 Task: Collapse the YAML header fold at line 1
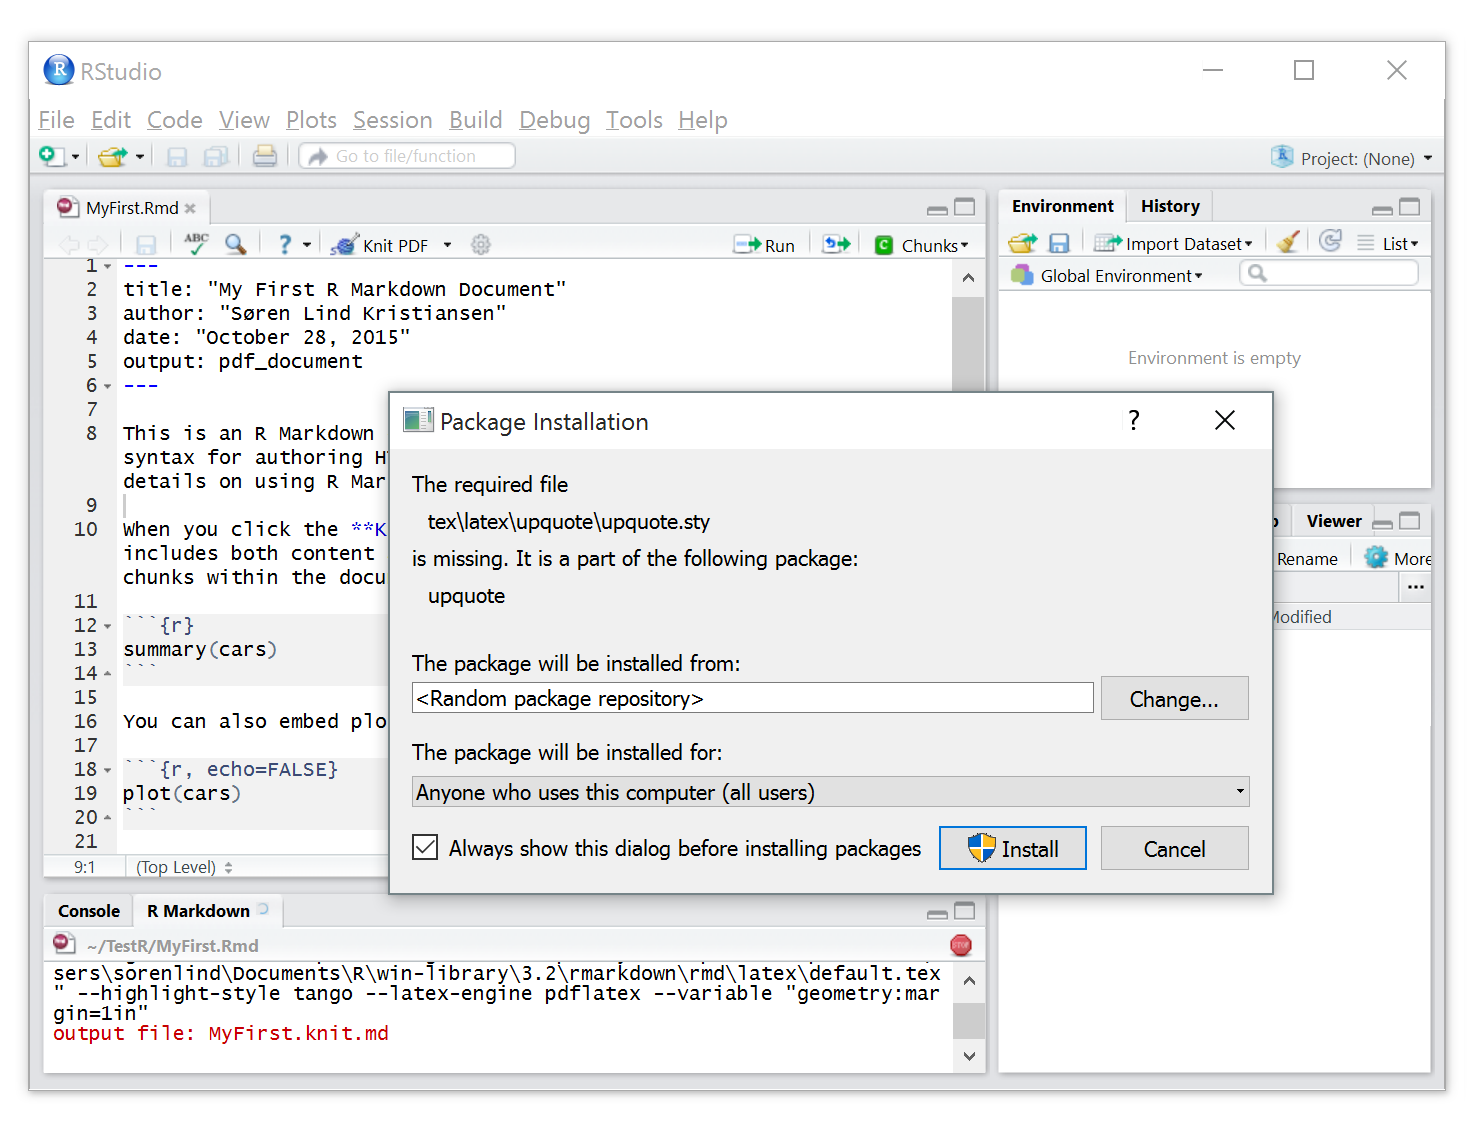108,265
